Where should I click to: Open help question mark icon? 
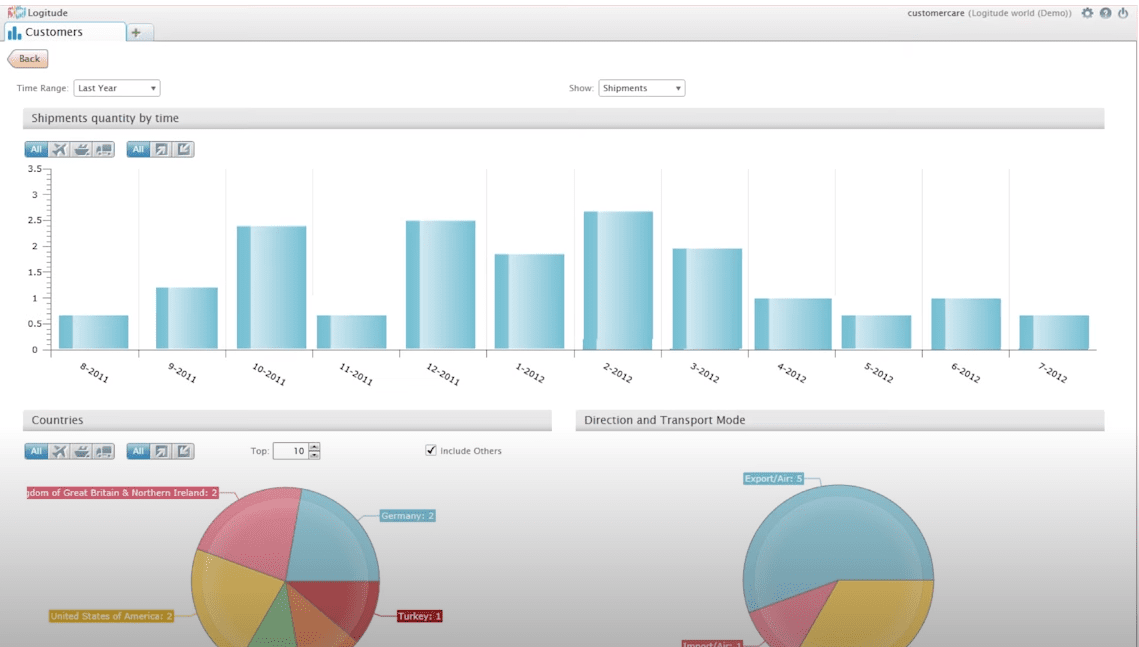pos(1105,13)
